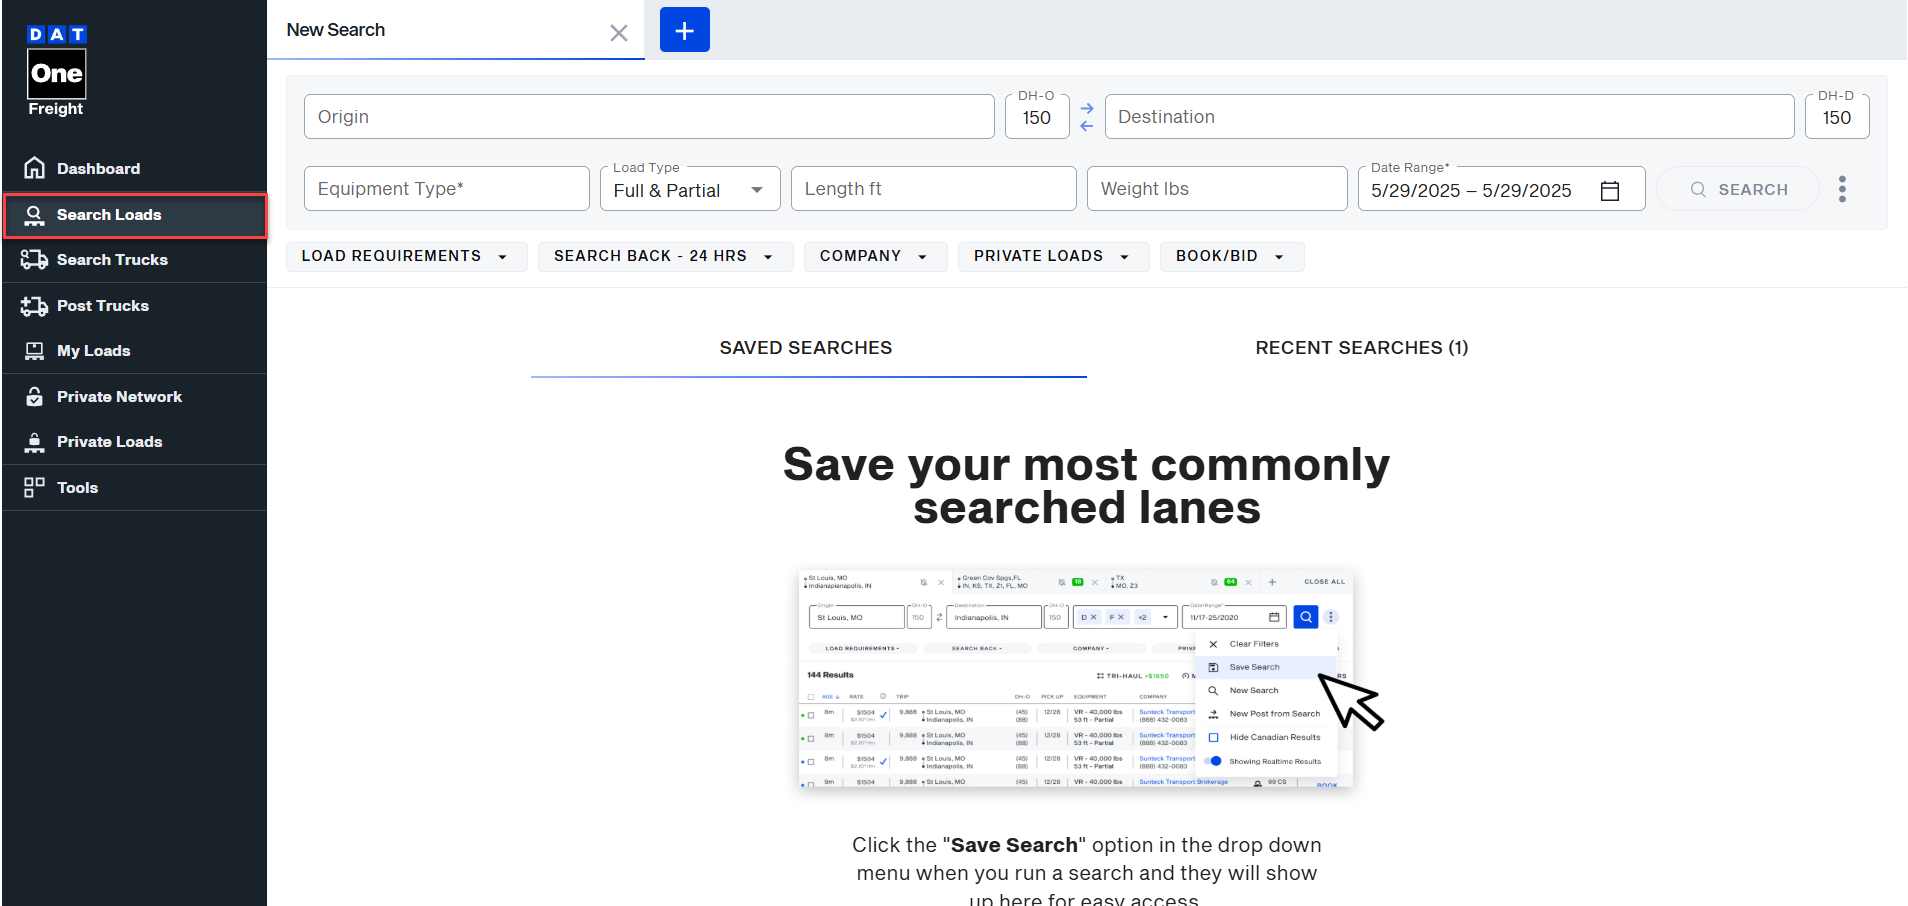Open Post Trucks in the sidebar
Viewport: 1908px width, 906px height.
(x=102, y=305)
